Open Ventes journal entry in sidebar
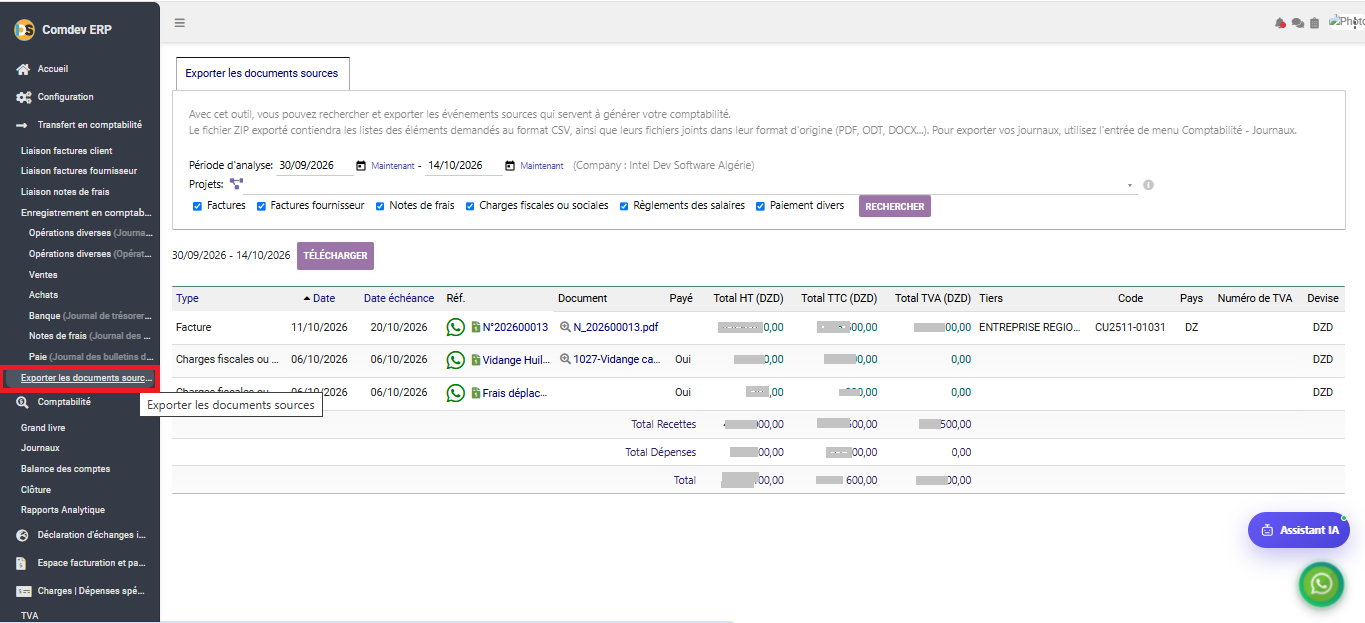Screen dimensions: 1365x623 click(43, 274)
